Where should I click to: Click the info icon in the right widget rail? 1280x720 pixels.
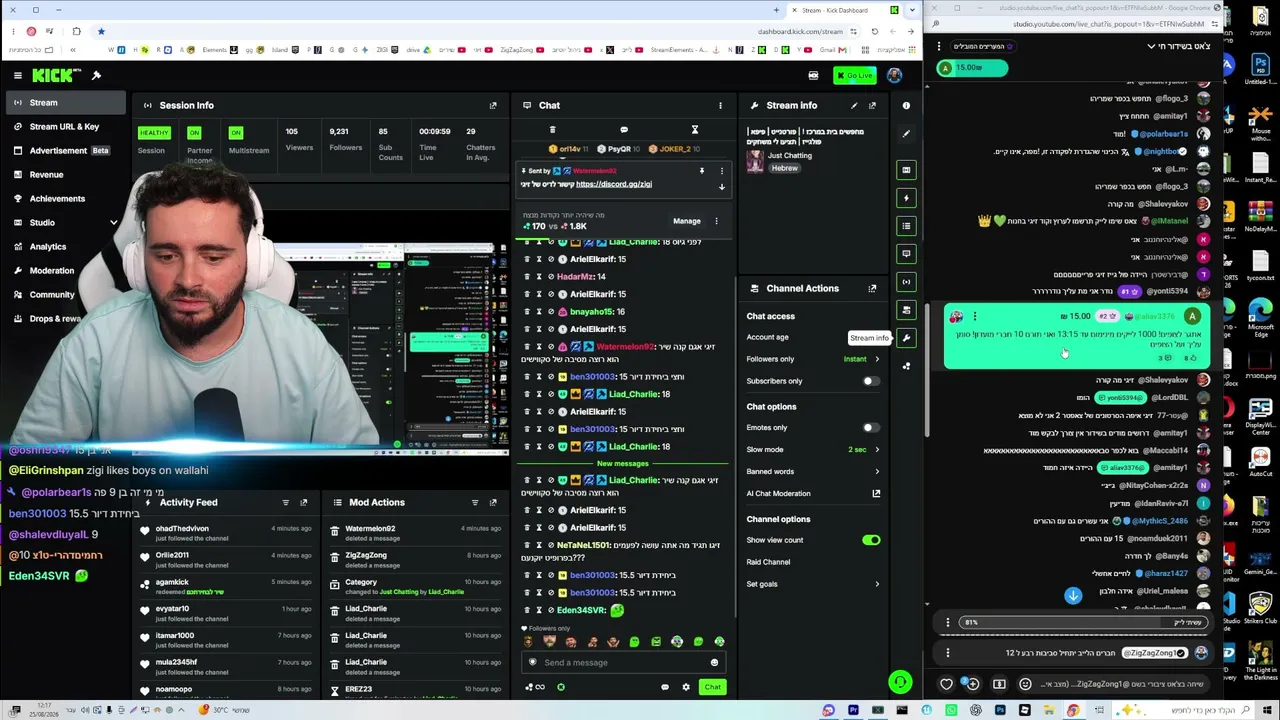pos(906,105)
